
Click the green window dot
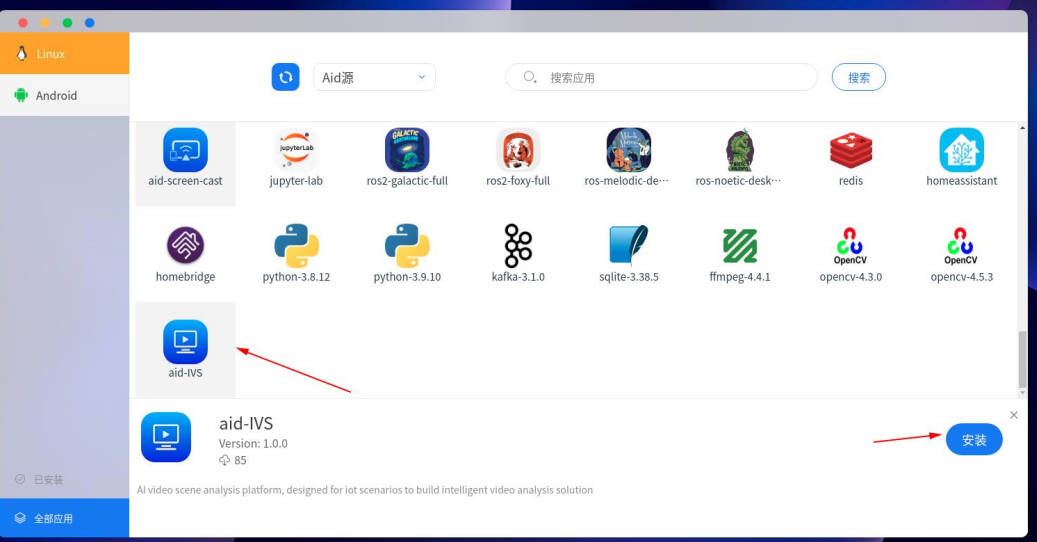67,22
